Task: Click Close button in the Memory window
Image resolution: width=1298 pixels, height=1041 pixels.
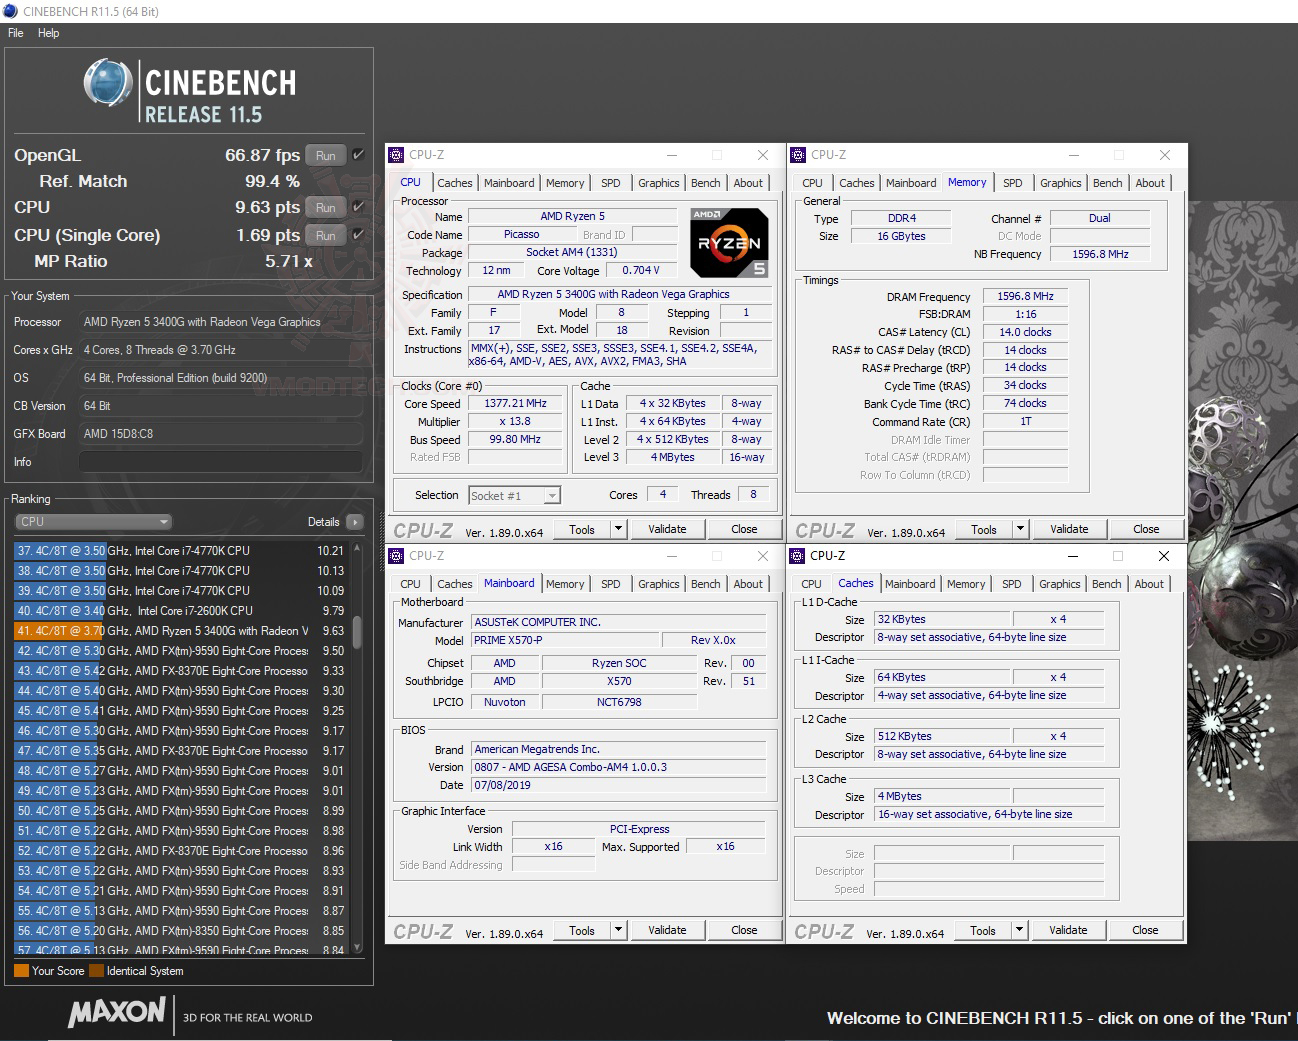Action: point(1146,529)
